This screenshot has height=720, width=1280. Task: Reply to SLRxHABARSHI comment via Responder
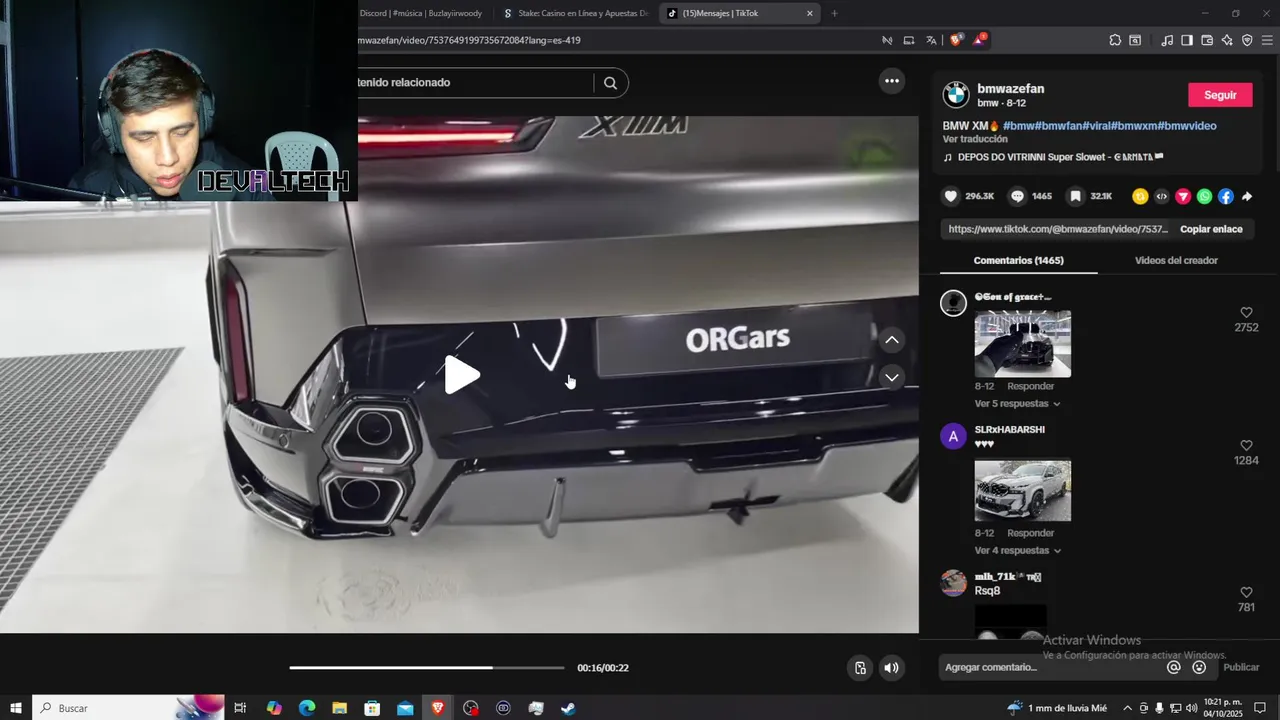[x=1030, y=533]
